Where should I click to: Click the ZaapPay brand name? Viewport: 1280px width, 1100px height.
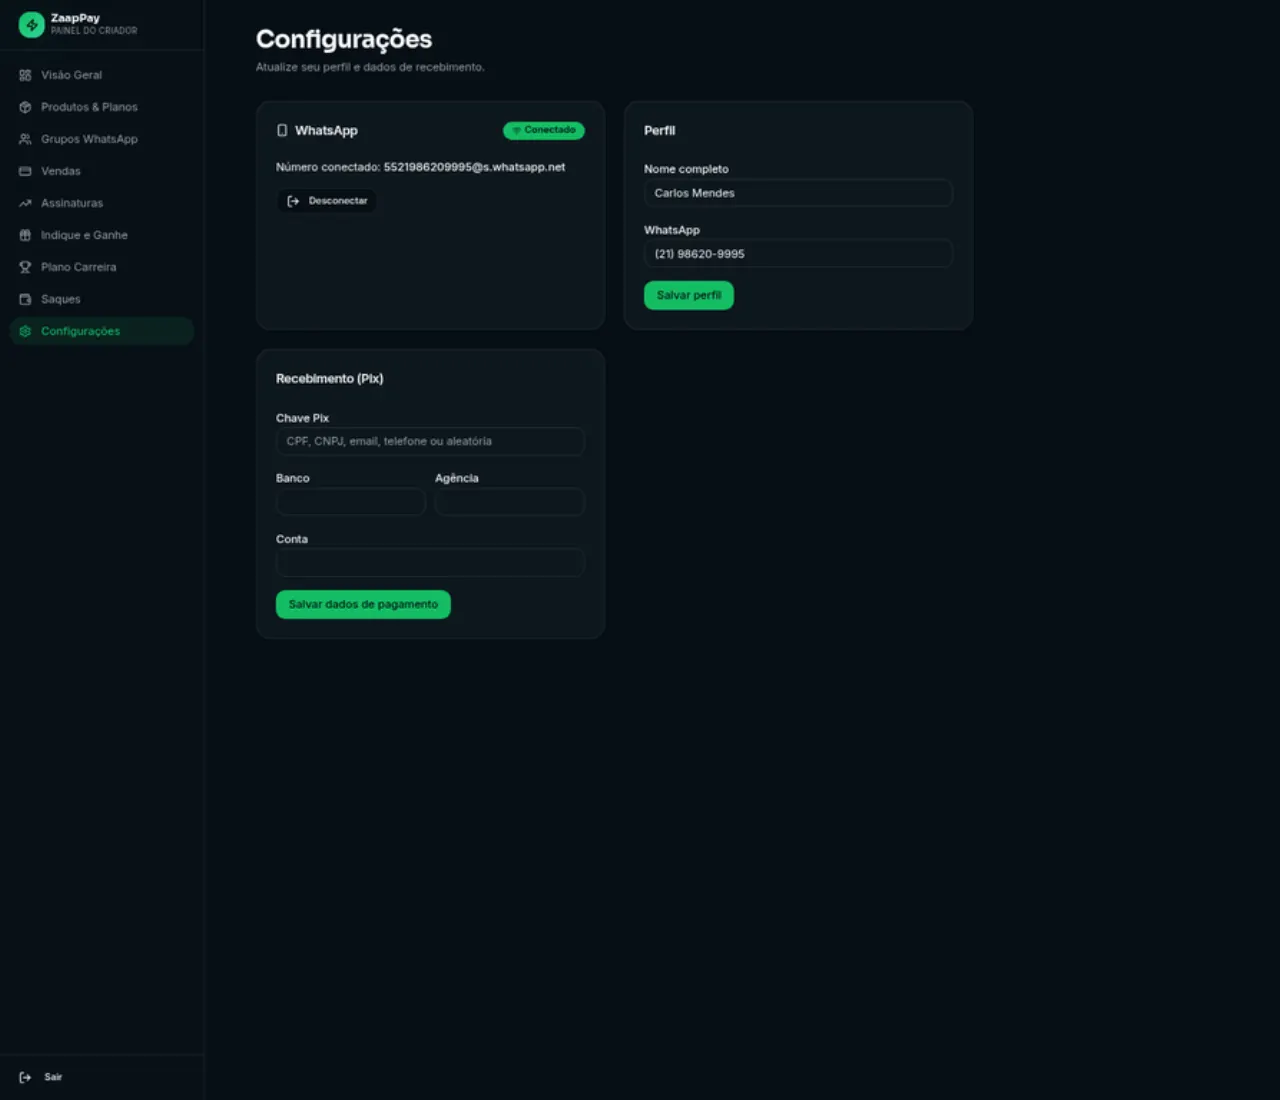(75, 18)
